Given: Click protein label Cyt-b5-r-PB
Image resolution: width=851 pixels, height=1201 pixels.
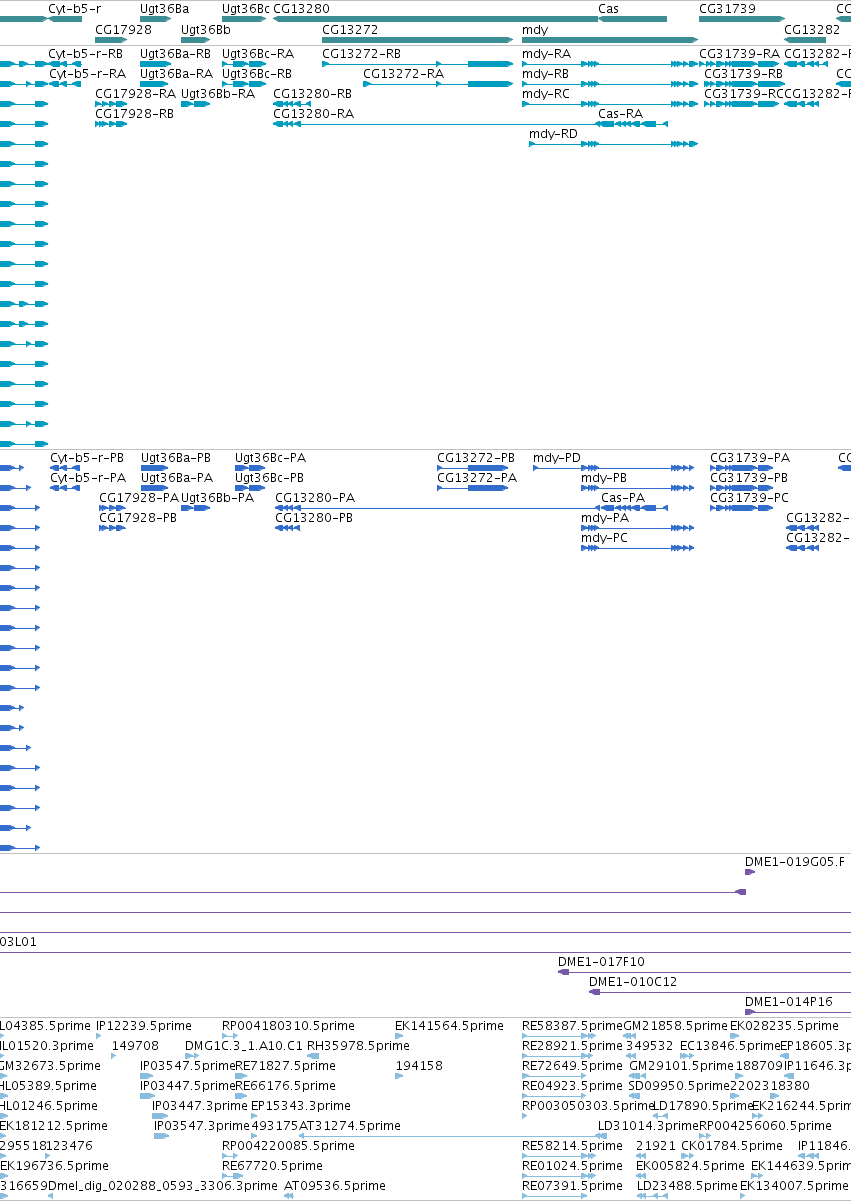Looking at the screenshot, I should pyautogui.click(x=87, y=457).
